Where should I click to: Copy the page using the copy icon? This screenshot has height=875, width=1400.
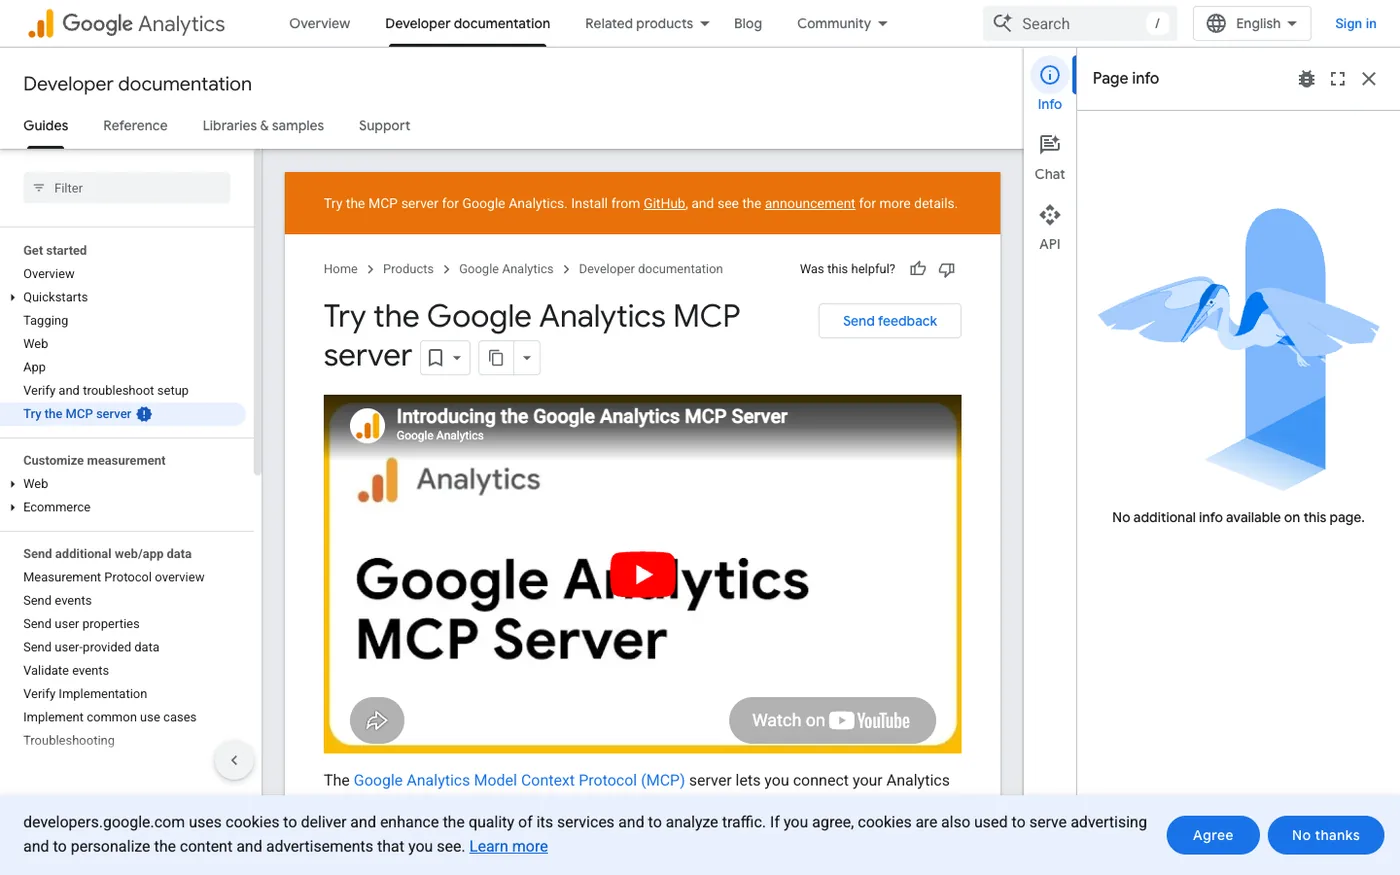[x=496, y=358]
